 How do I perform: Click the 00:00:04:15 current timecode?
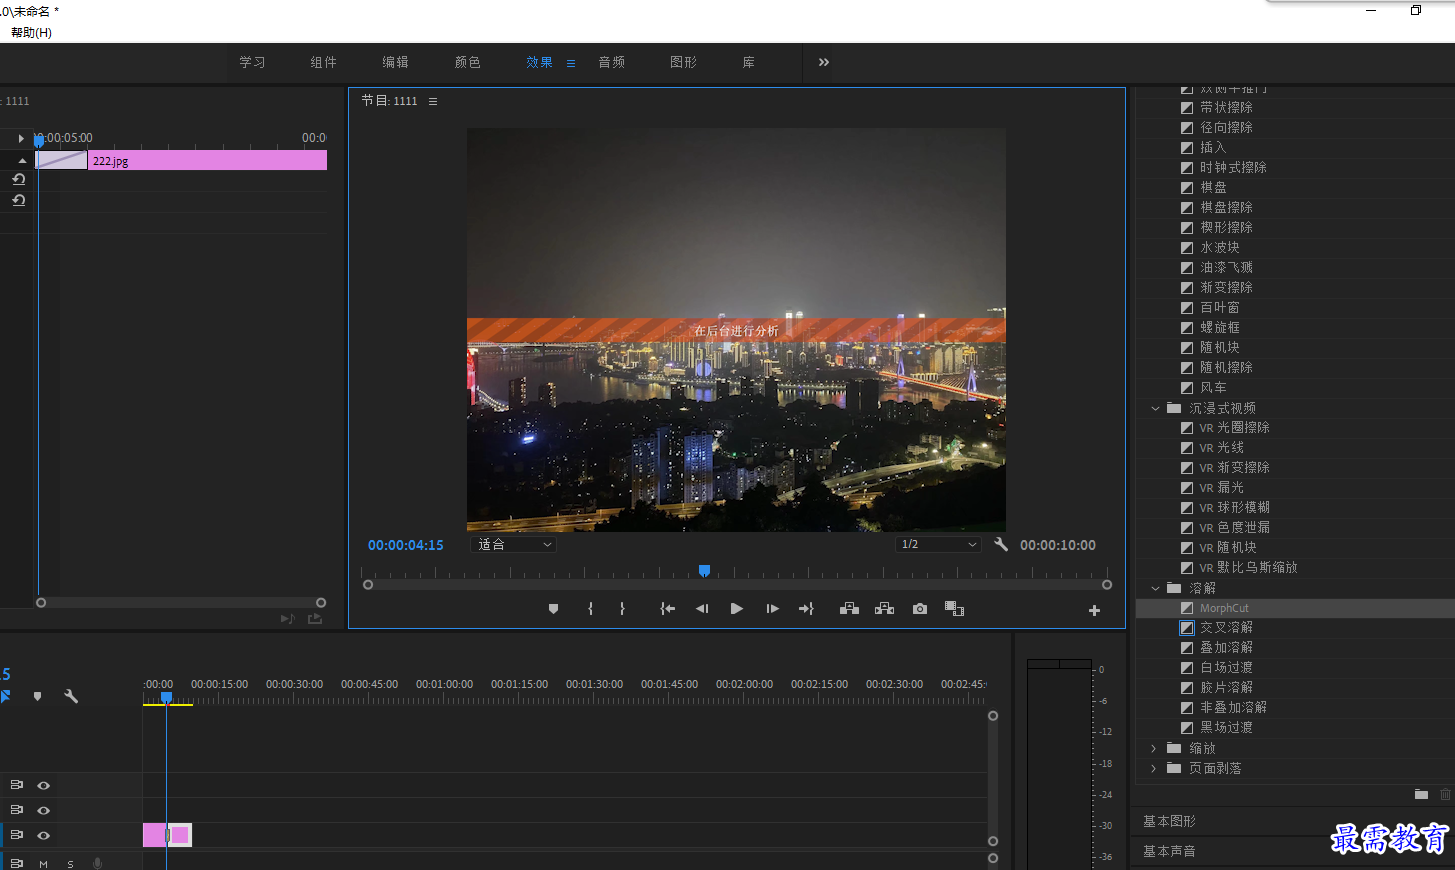(x=405, y=545)
